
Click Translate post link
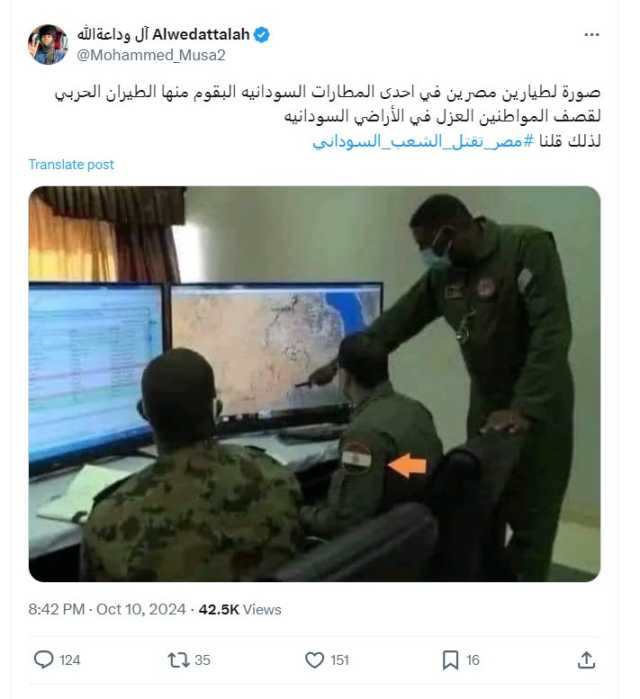click(x=71, y=164)
